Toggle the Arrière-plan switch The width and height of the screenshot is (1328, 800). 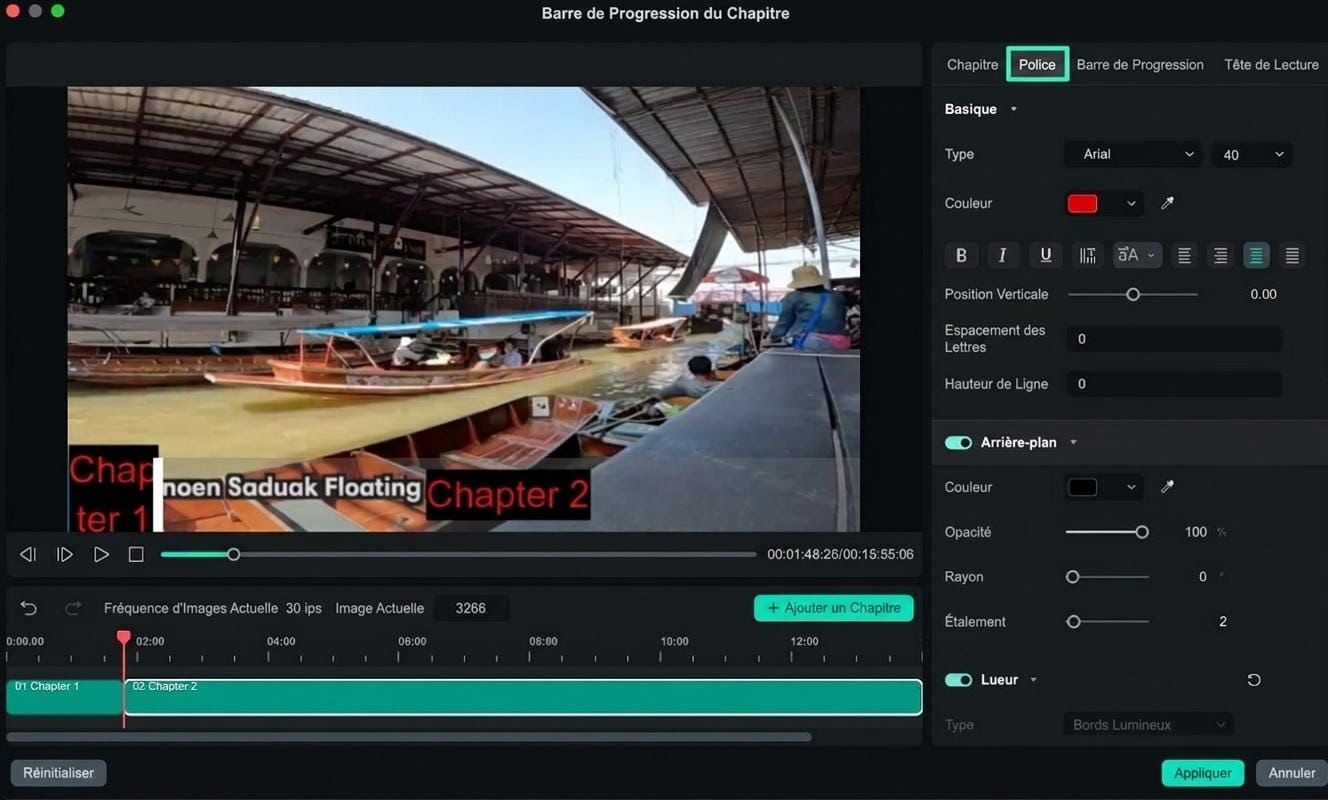(x=958, y=442)
